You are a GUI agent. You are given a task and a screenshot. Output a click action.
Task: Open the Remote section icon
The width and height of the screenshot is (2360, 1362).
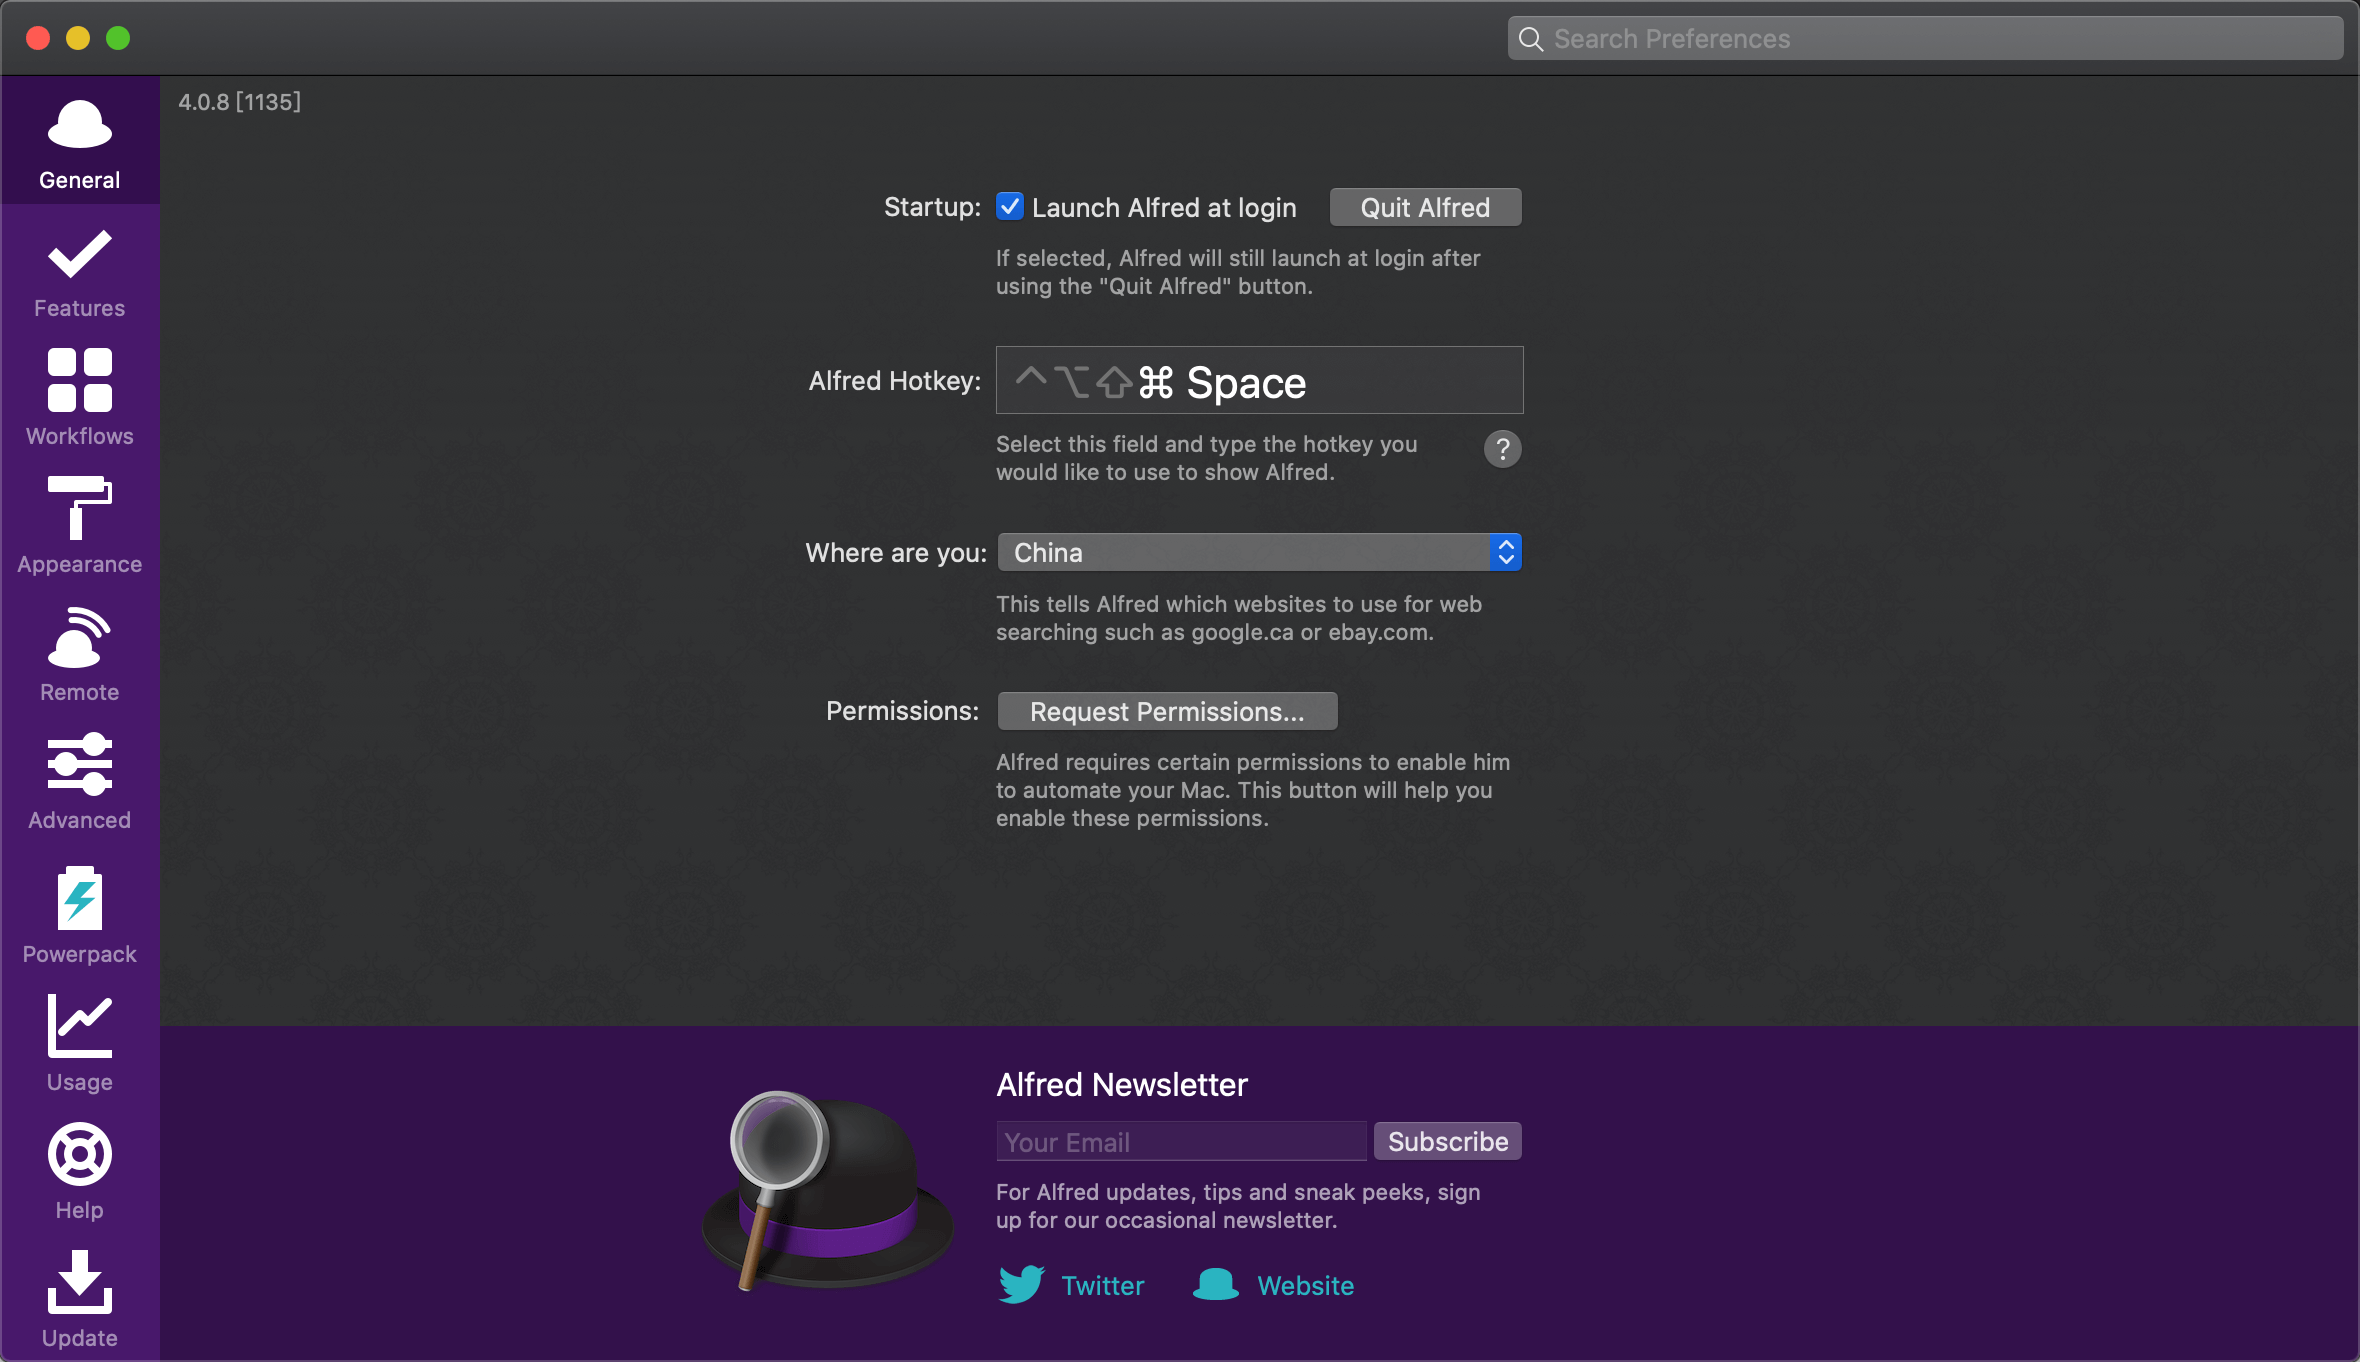[80, 636]
